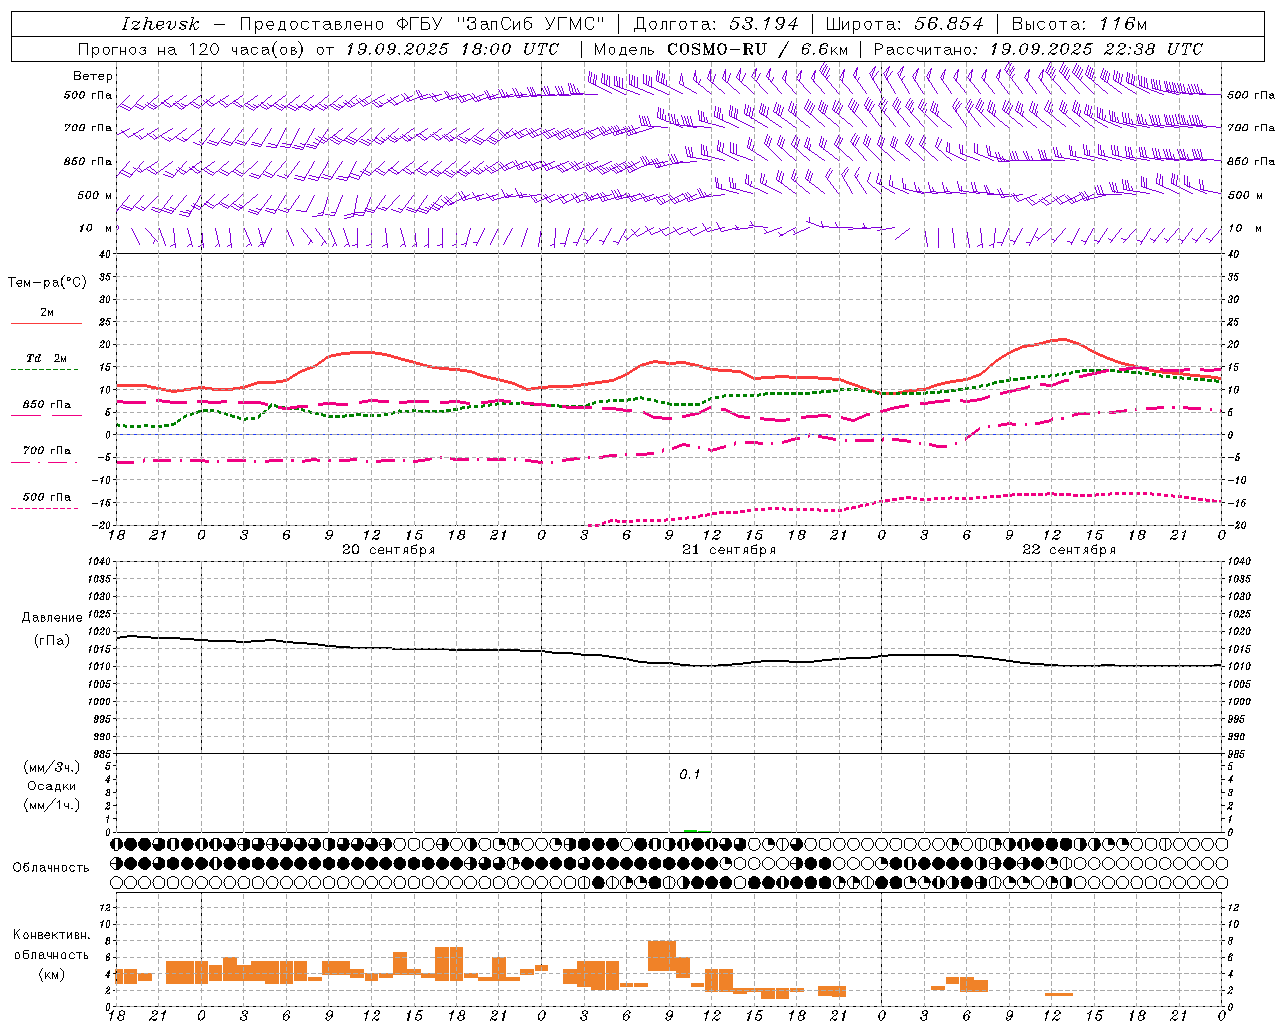Click the 1040 tick on left pressure axis
Screen dimensions: 1280x1024
[x=97, y=561]
